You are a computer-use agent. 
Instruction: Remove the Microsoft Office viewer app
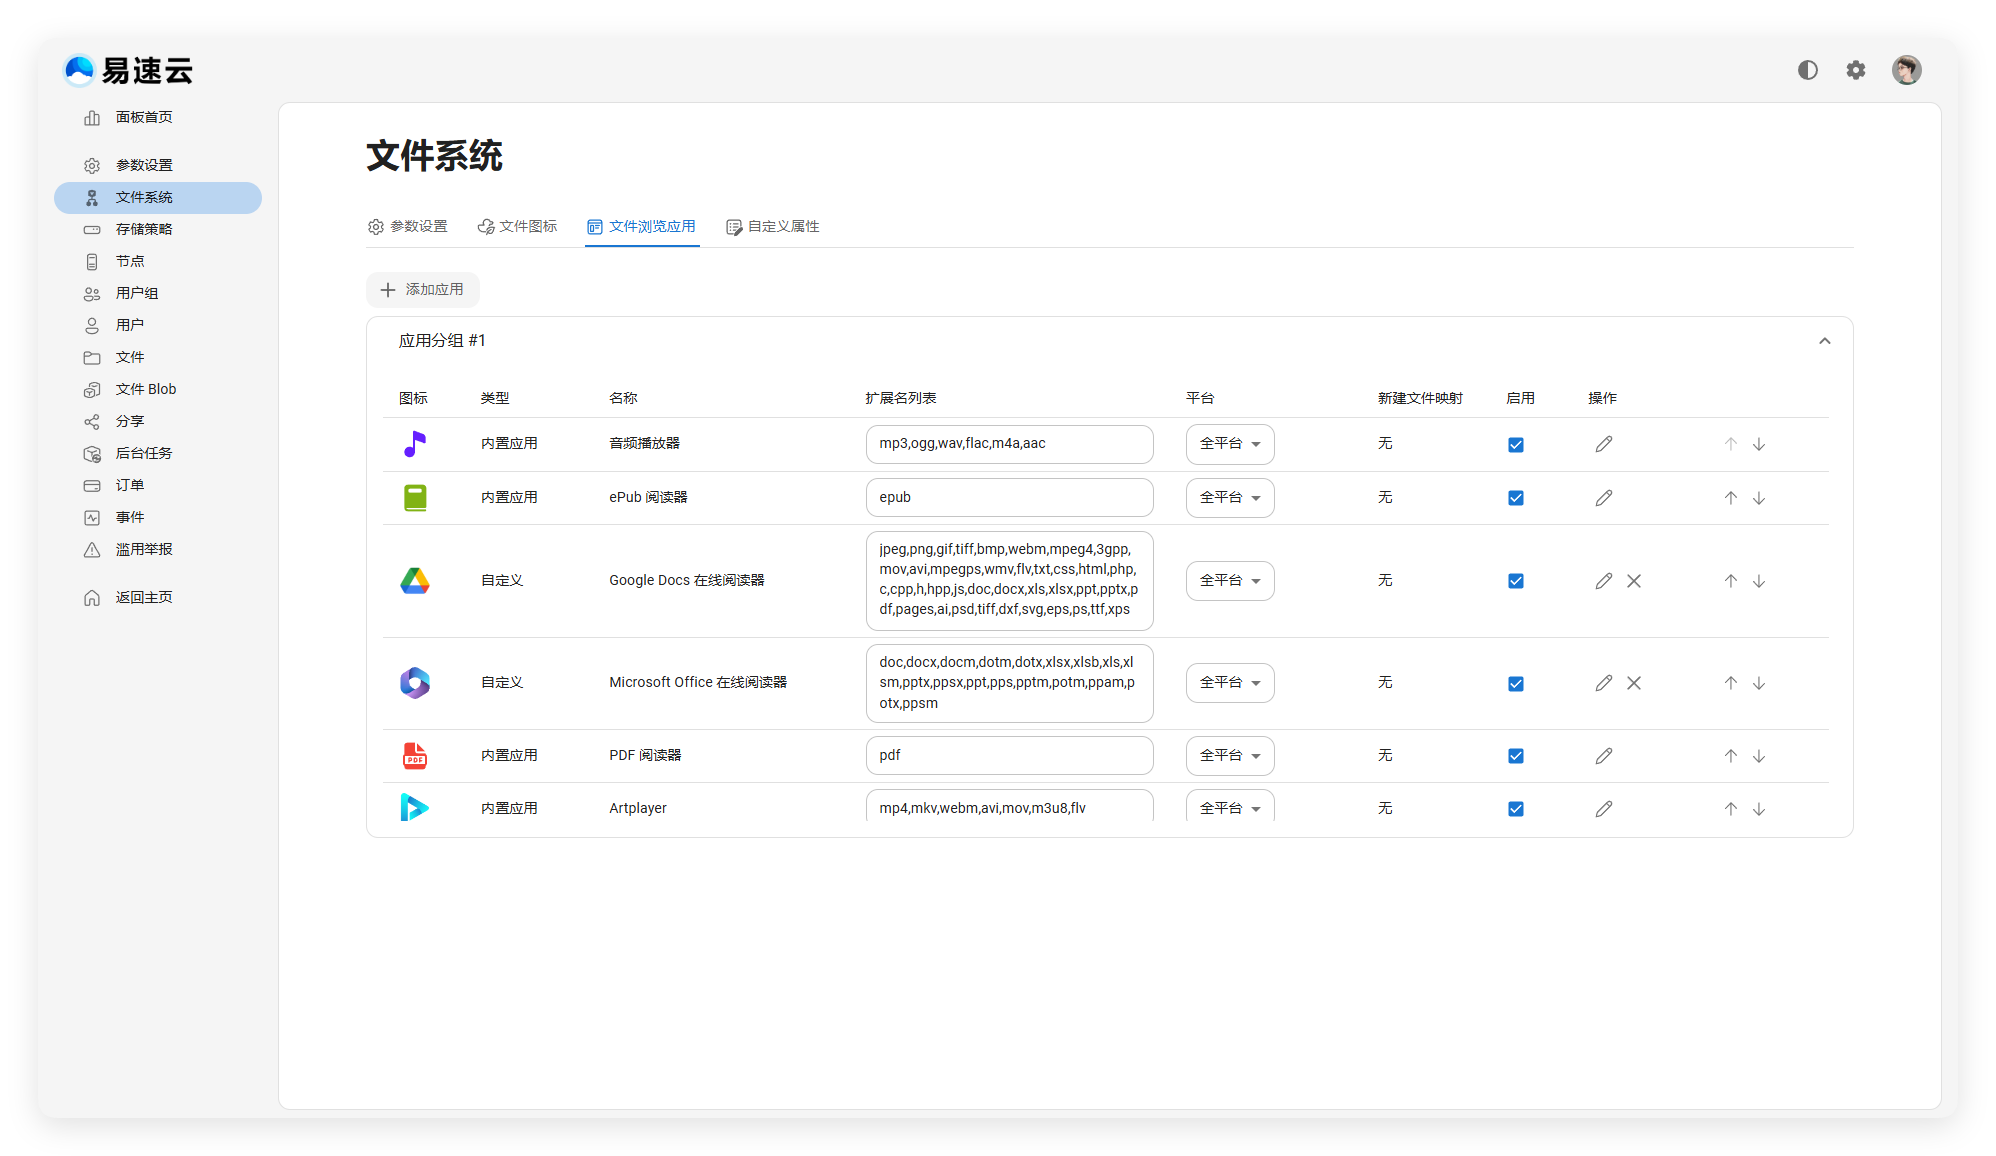pyautogui.click(x=1634, y=683)
